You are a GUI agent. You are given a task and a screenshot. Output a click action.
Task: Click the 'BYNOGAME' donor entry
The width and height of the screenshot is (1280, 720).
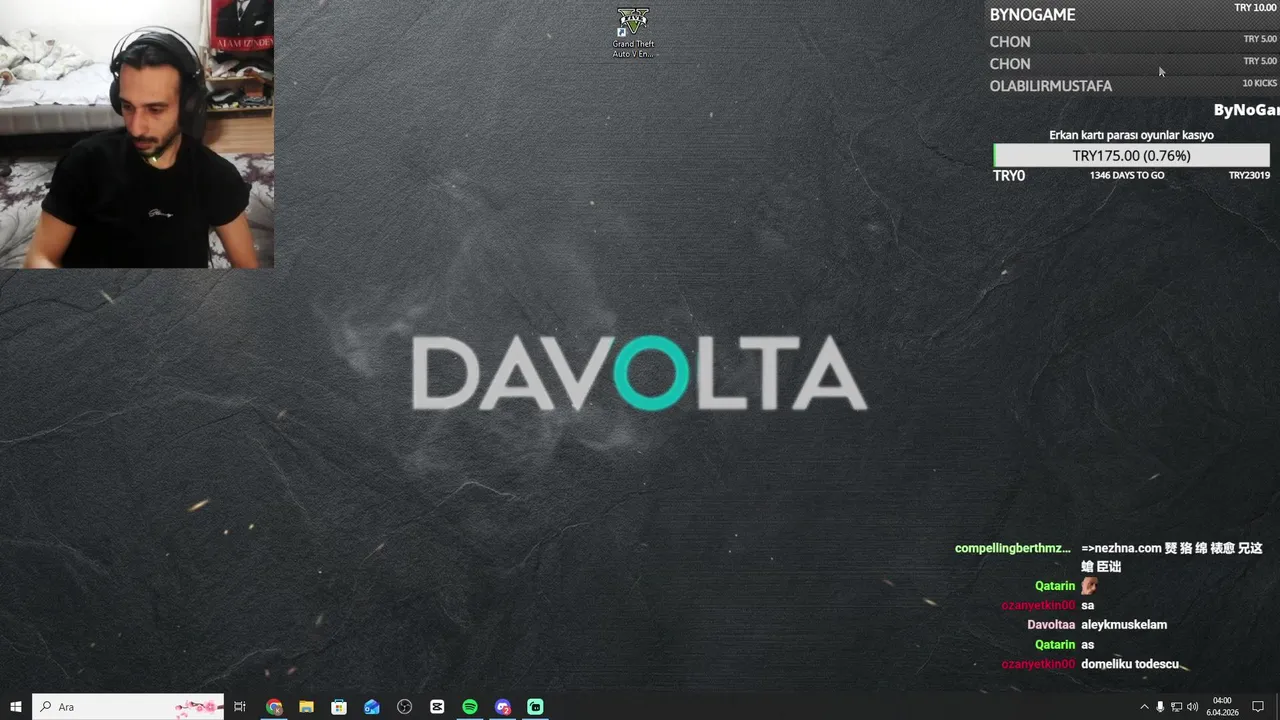[x=1033, y=15]
